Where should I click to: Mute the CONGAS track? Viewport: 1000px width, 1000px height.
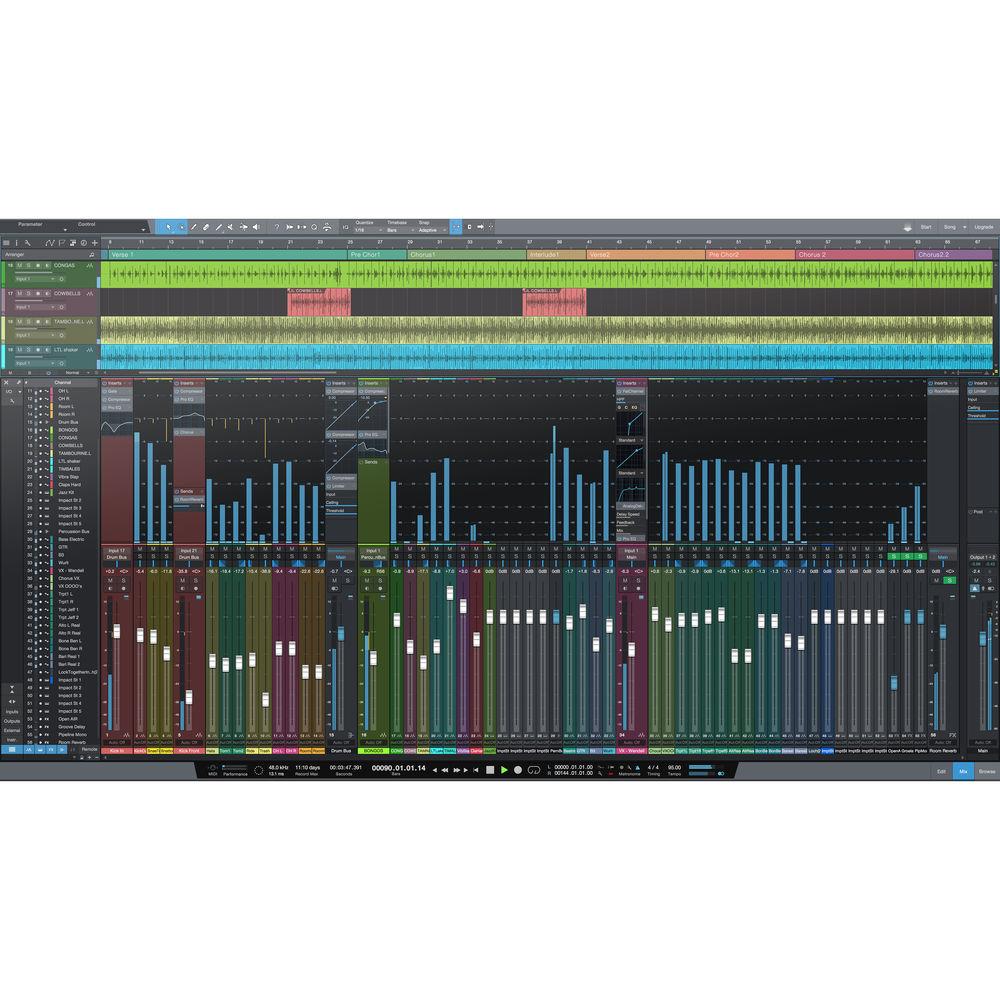pyautogui.click(x=19, y=265)
